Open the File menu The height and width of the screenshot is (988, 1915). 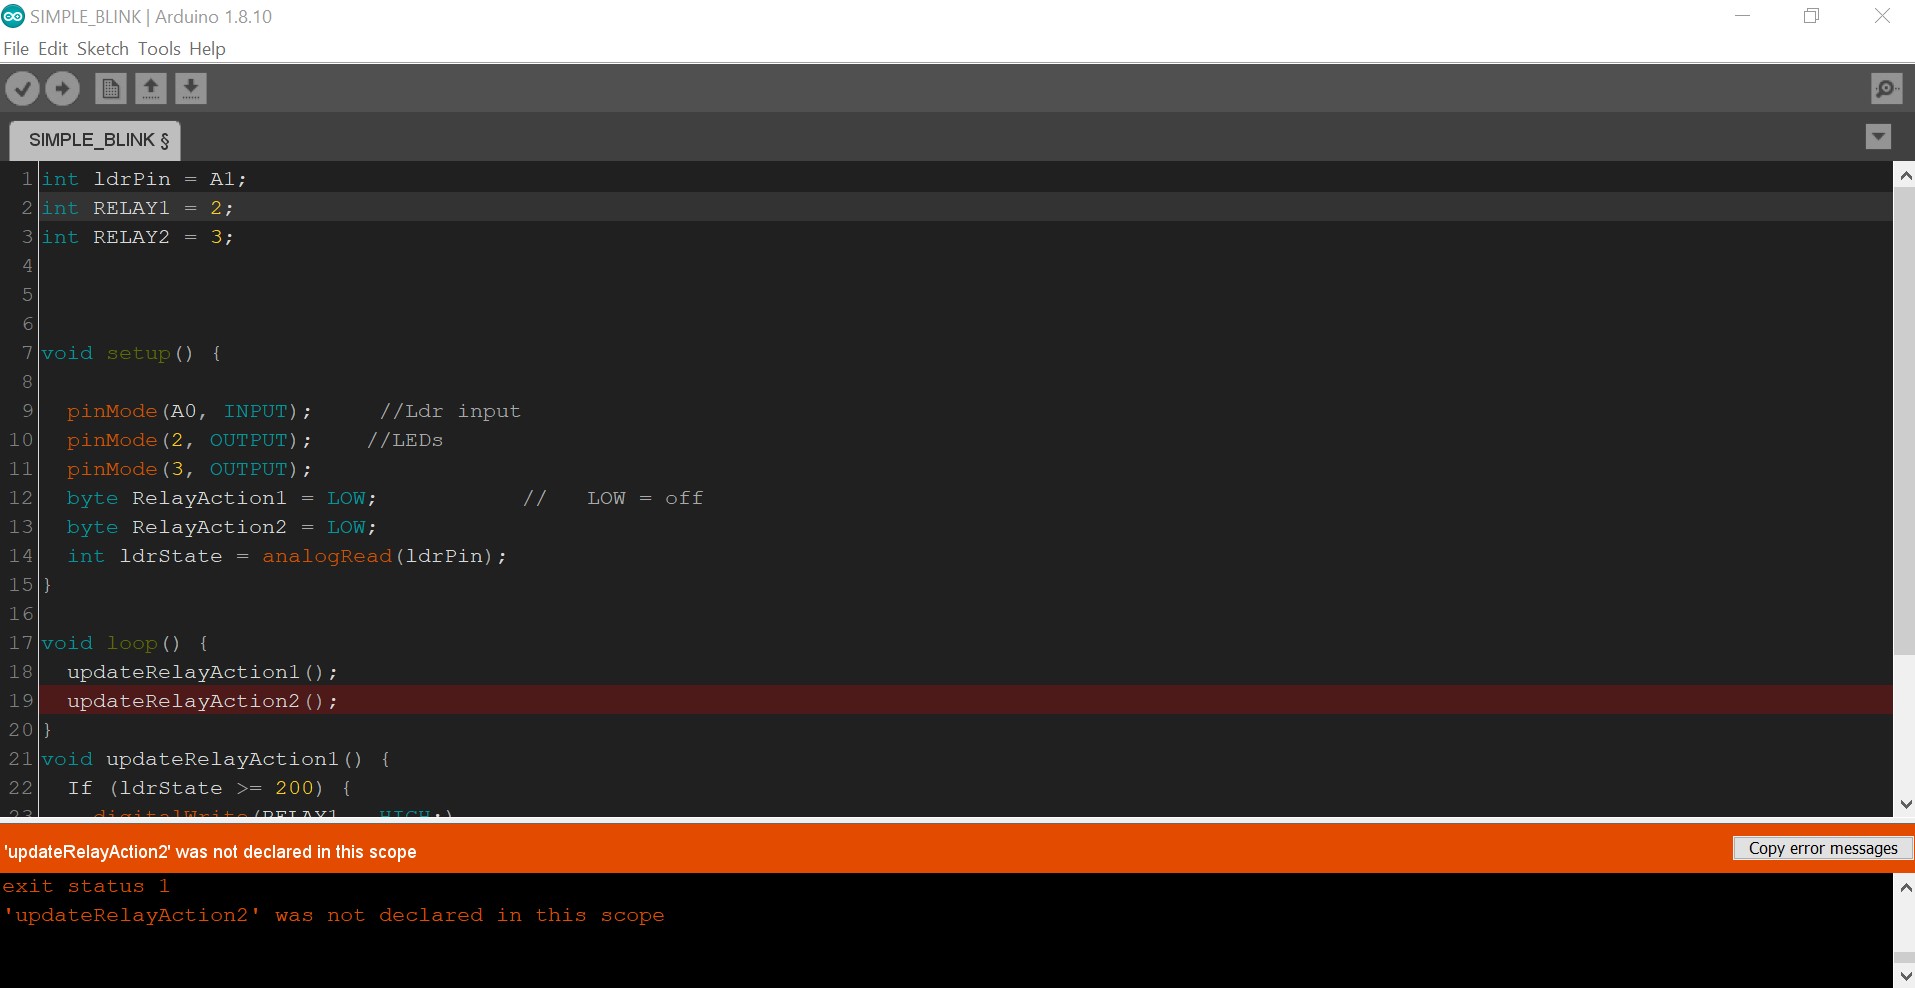point(16,49)
